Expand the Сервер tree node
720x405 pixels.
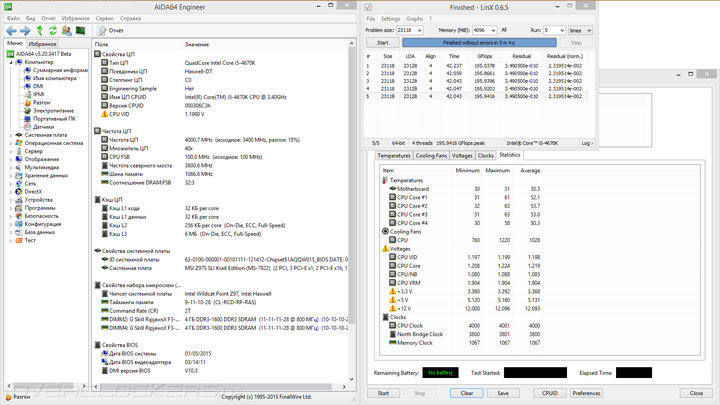coord(11,151)
